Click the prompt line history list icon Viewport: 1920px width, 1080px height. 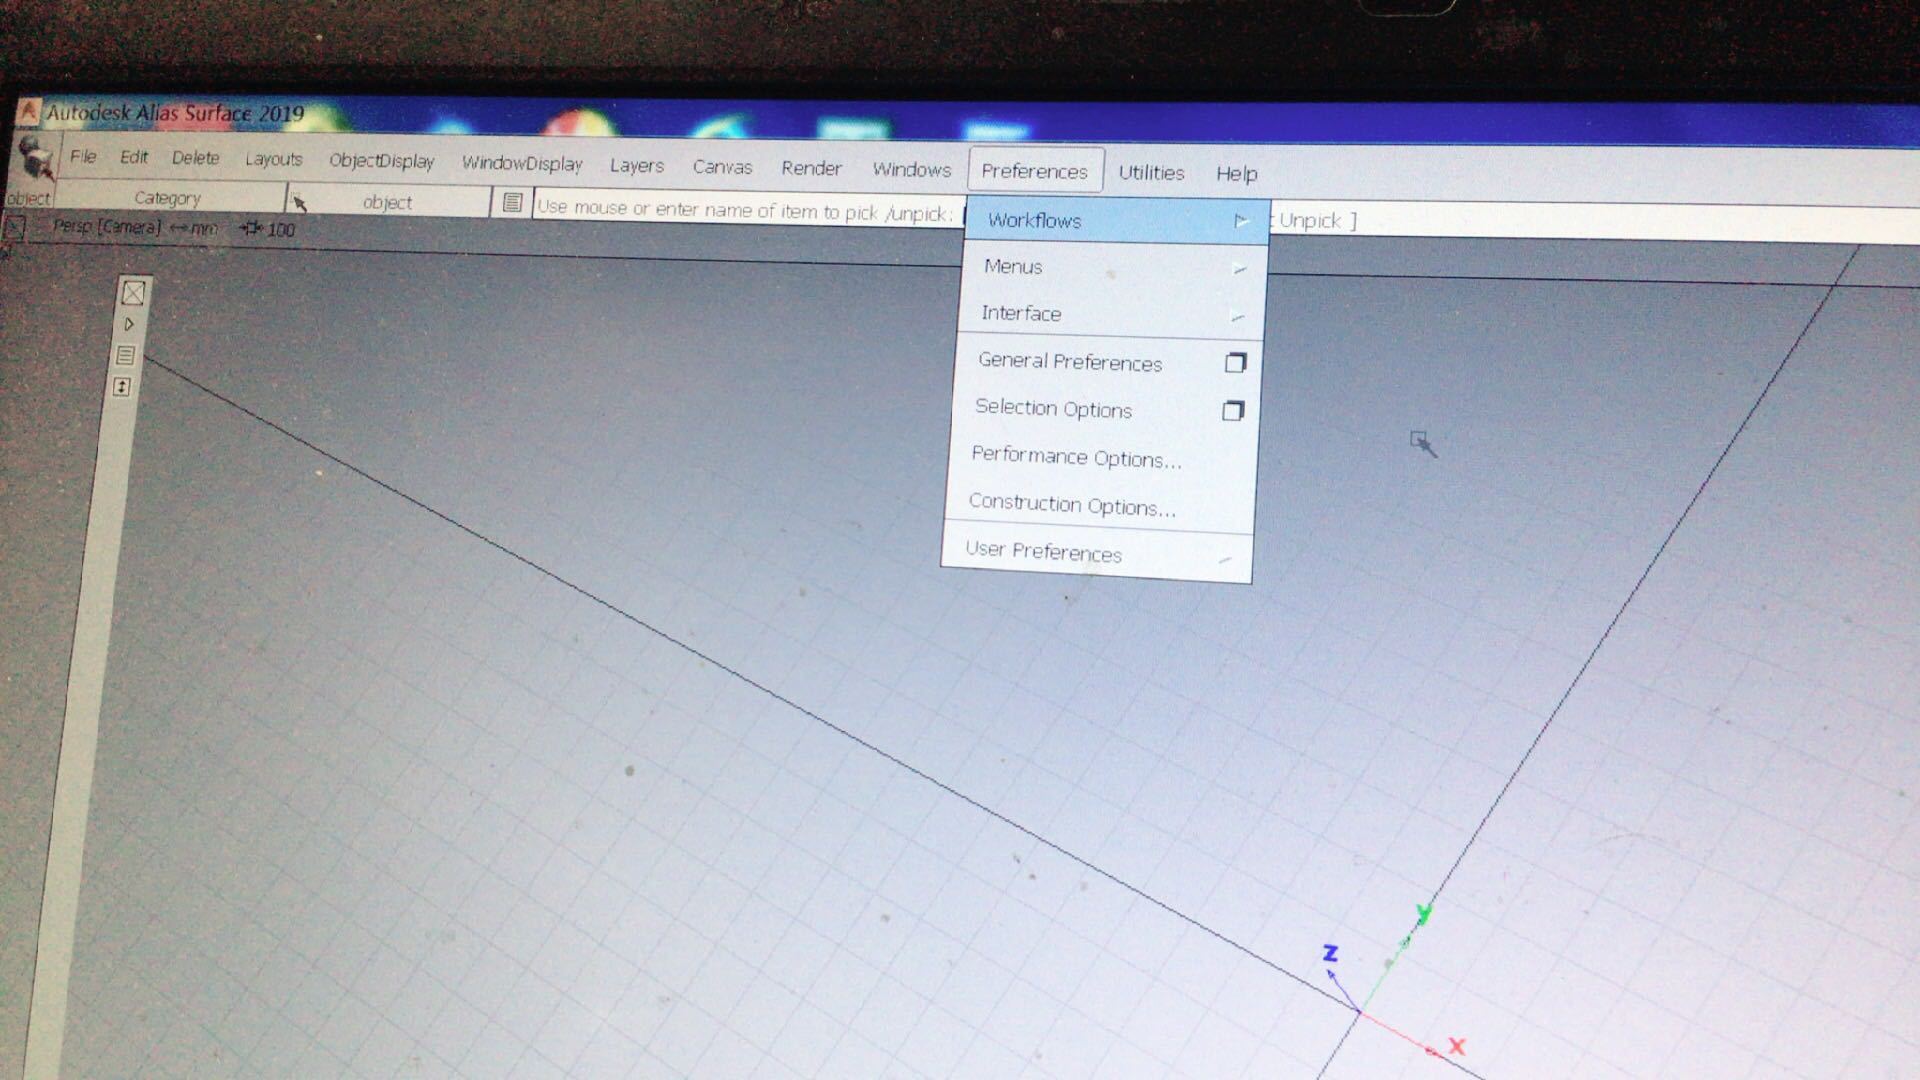[x=512, y=203]
